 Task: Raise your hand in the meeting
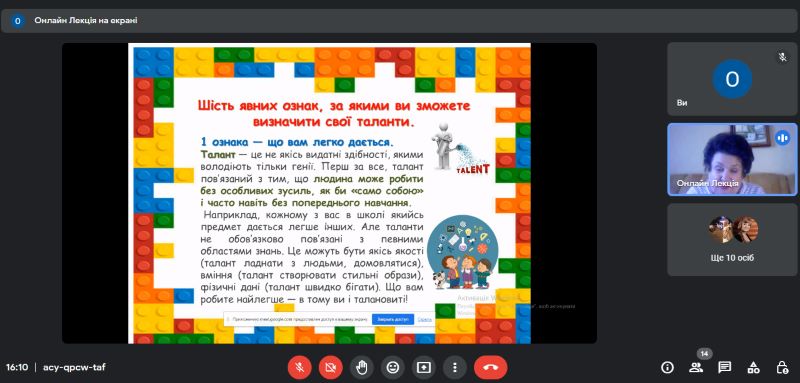point(362,367)
